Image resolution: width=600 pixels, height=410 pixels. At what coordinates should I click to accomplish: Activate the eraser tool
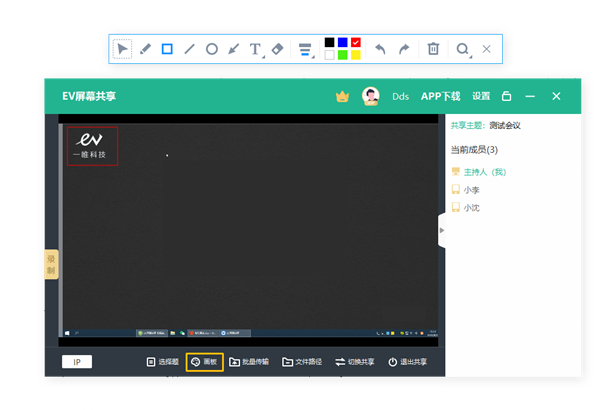click(278, 49)
